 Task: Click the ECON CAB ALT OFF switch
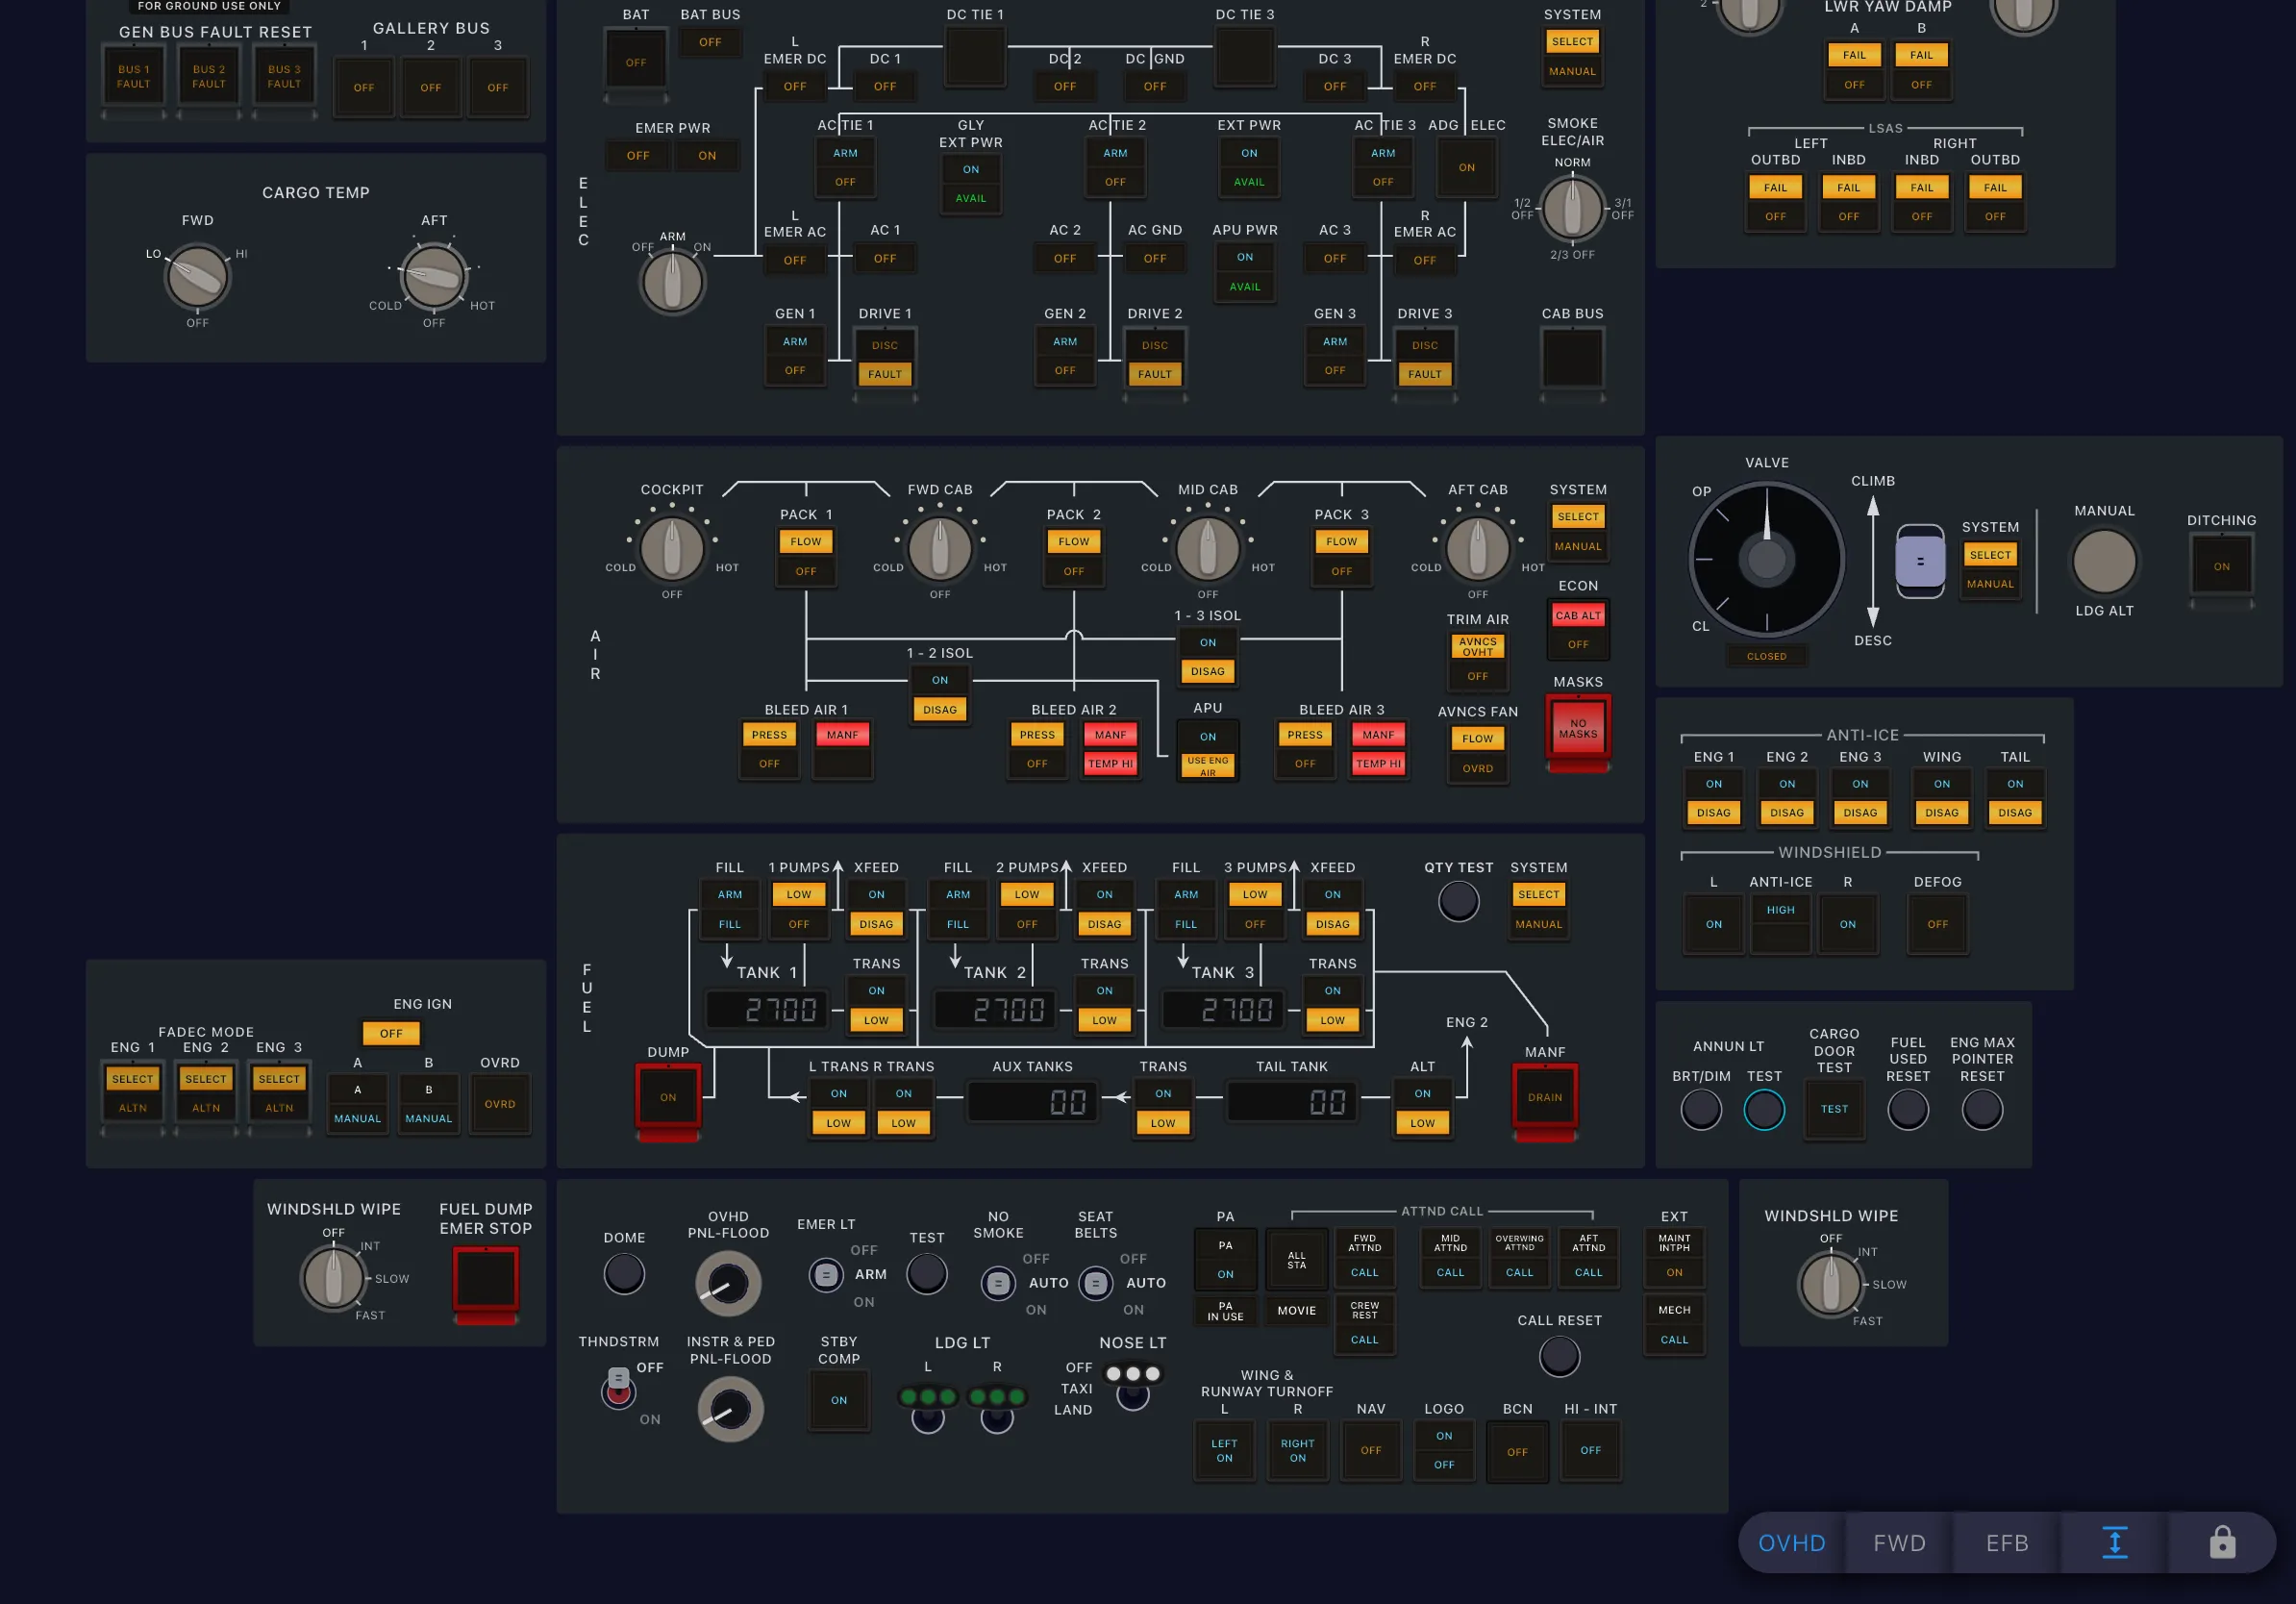coord(1577,629)
